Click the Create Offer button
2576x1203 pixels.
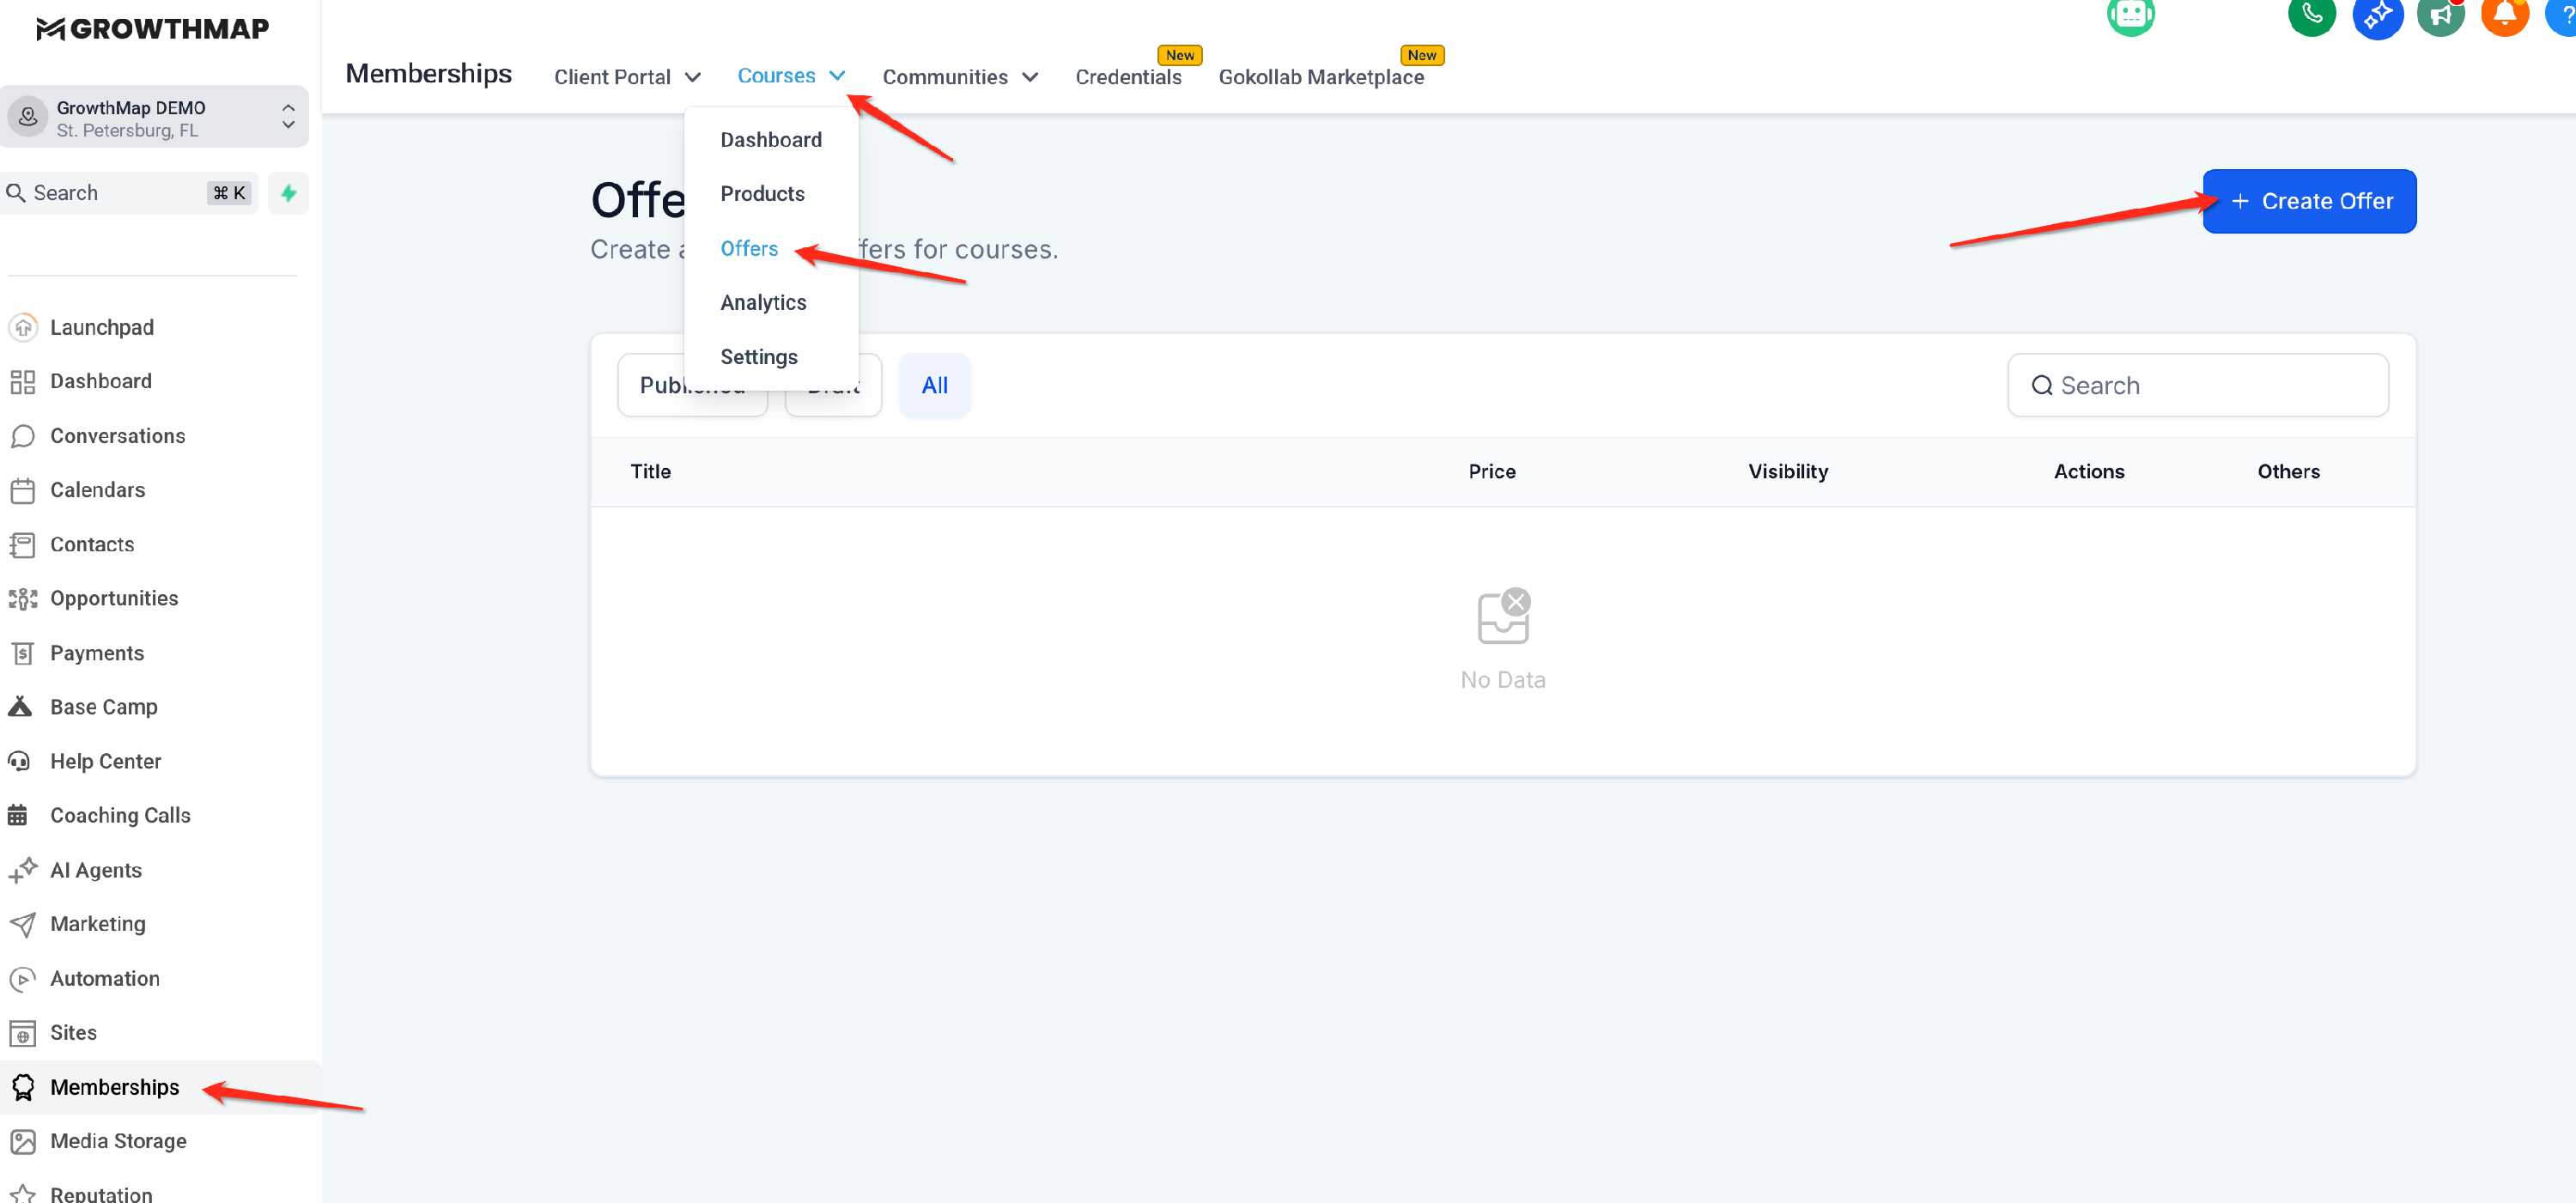coord(2308,201)
